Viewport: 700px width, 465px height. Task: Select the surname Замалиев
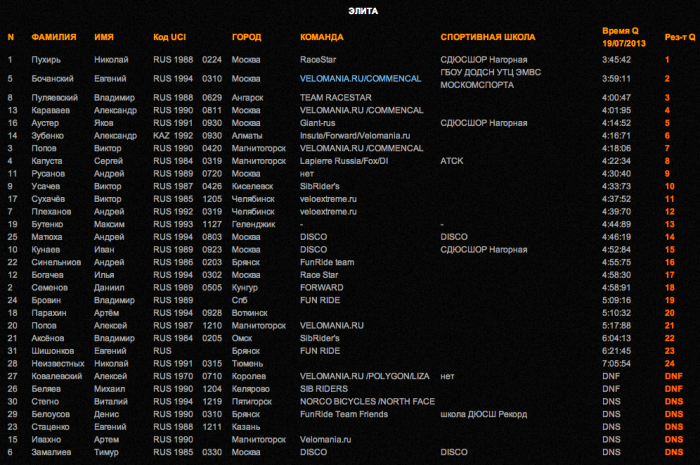[x=51, y=453]
